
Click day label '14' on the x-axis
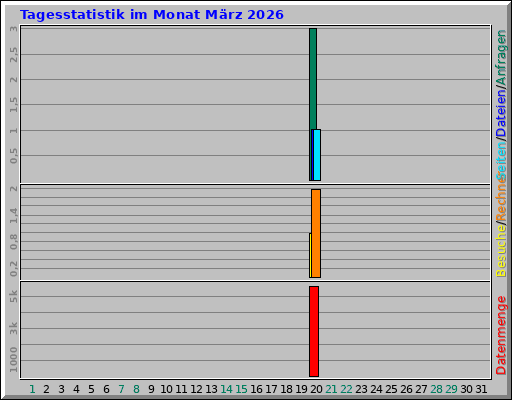(x=226, y=389)
